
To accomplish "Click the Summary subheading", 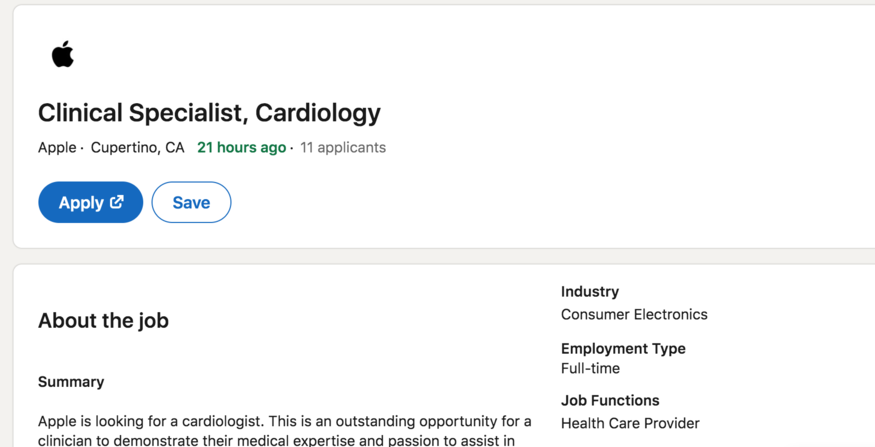I will click(71, 382).
